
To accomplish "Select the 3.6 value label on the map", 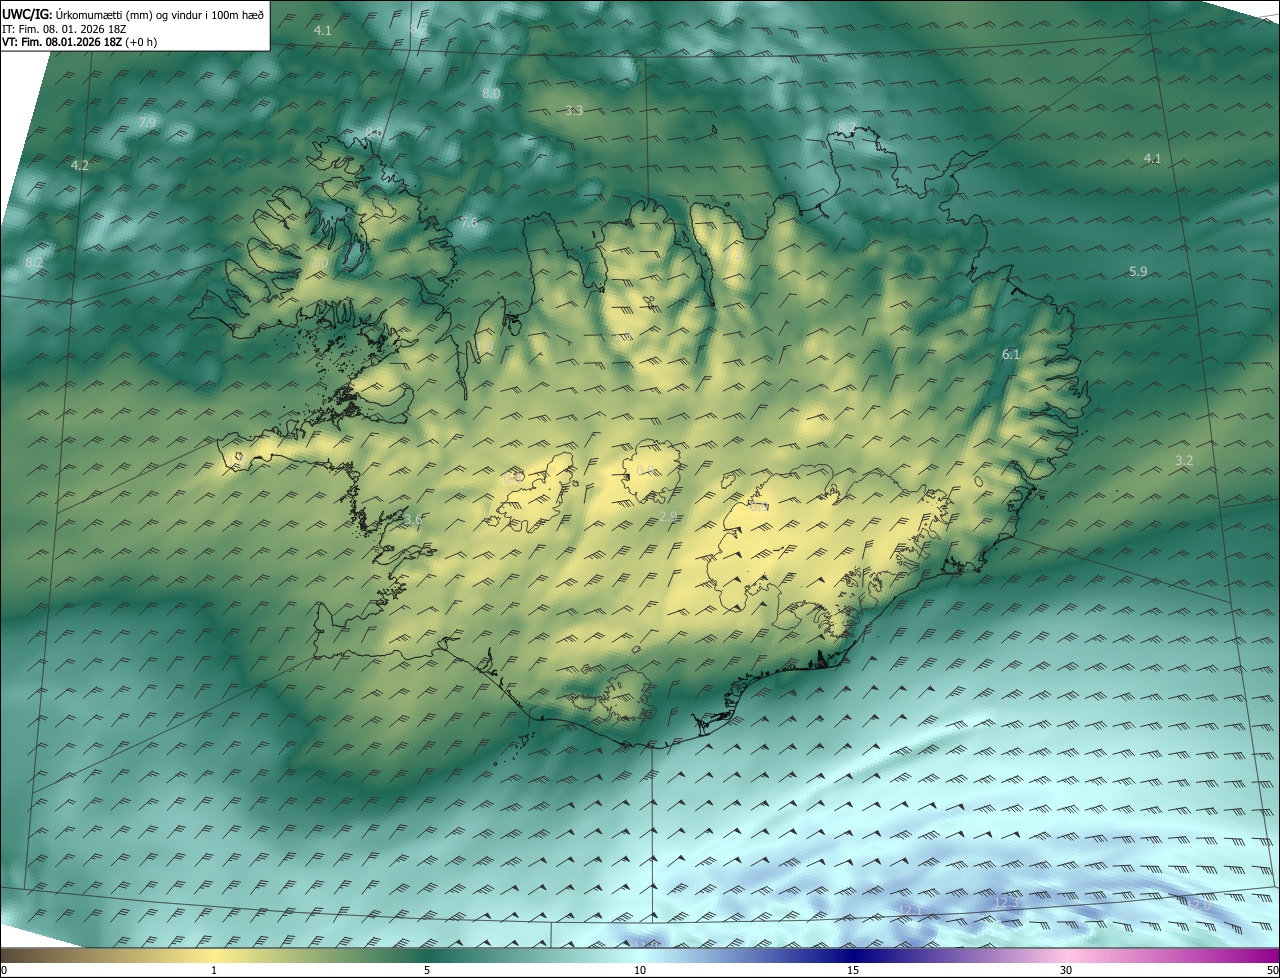I will click(x=412, y=519).
